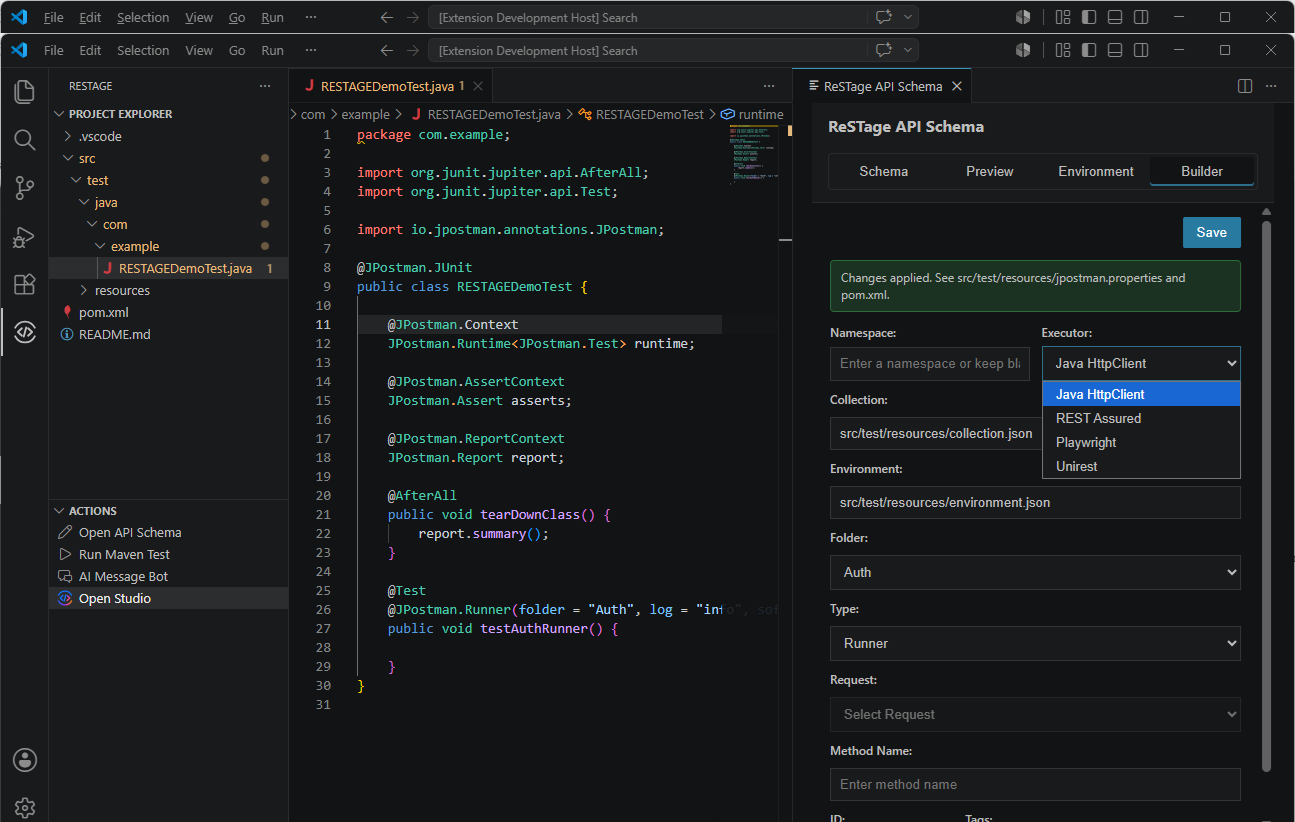The height and width of the screenshot is (822, 1295).
Task: Open Source Control in activity bar
Action: (25, 187)
